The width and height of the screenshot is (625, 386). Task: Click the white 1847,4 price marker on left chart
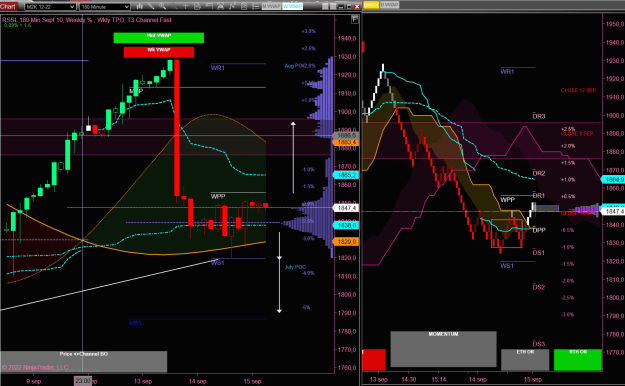point(346,208)
